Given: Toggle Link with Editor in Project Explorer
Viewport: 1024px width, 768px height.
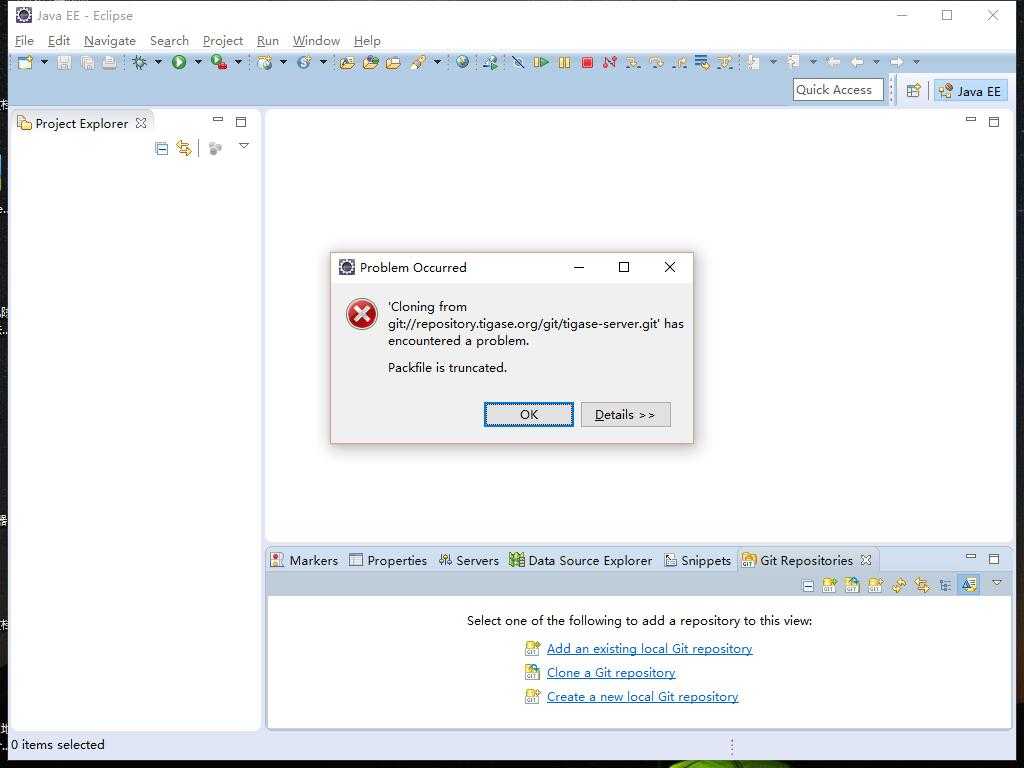Looking at the screenshot, I should click(184, 149).
